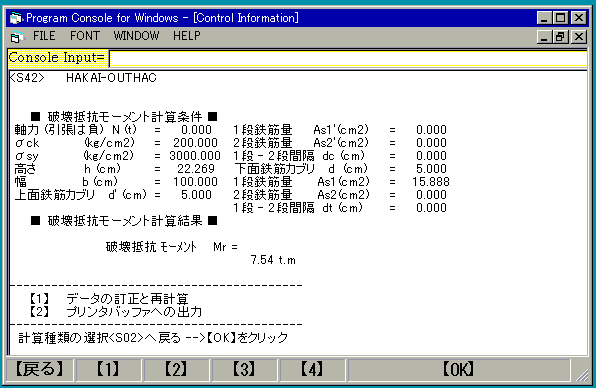Click the σsy value 3000.000
The image size is (596, 388).
click(195, 156)
